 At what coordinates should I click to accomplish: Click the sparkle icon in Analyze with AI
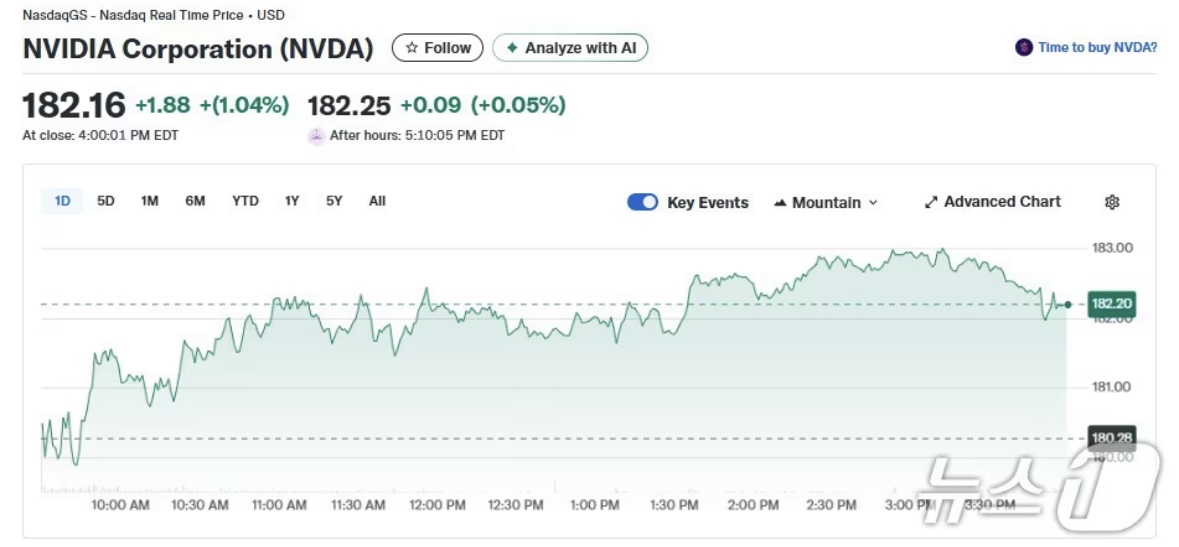coord(512,48)
